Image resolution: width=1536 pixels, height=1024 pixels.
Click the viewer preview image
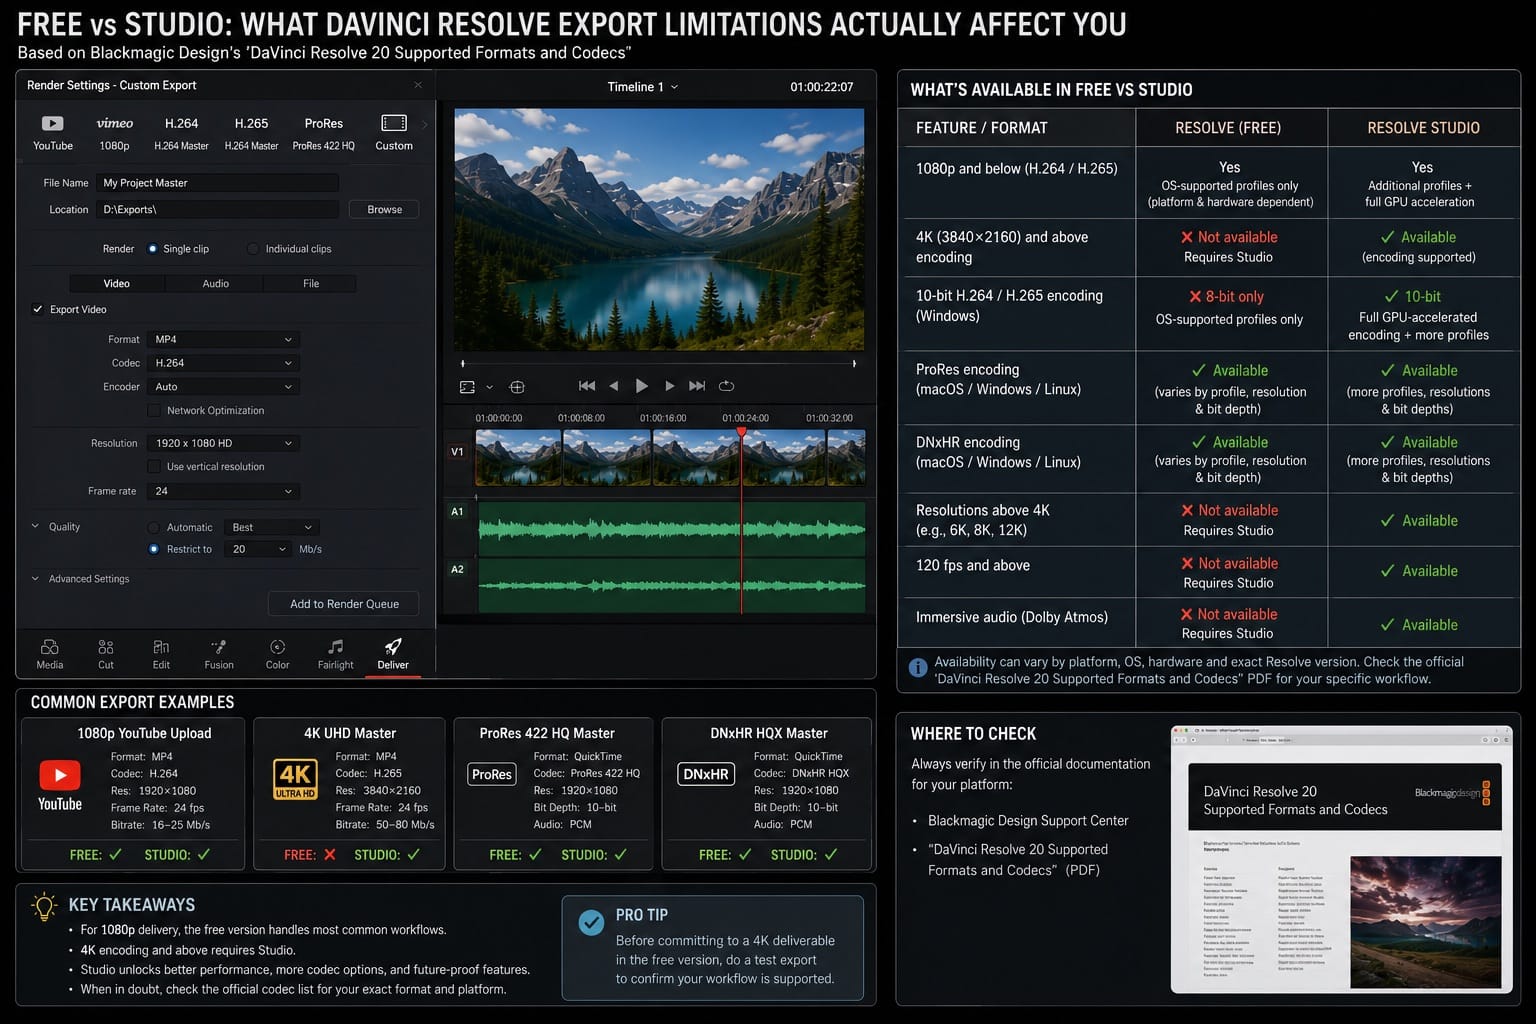pyautogui.click(x=659, y=230)
